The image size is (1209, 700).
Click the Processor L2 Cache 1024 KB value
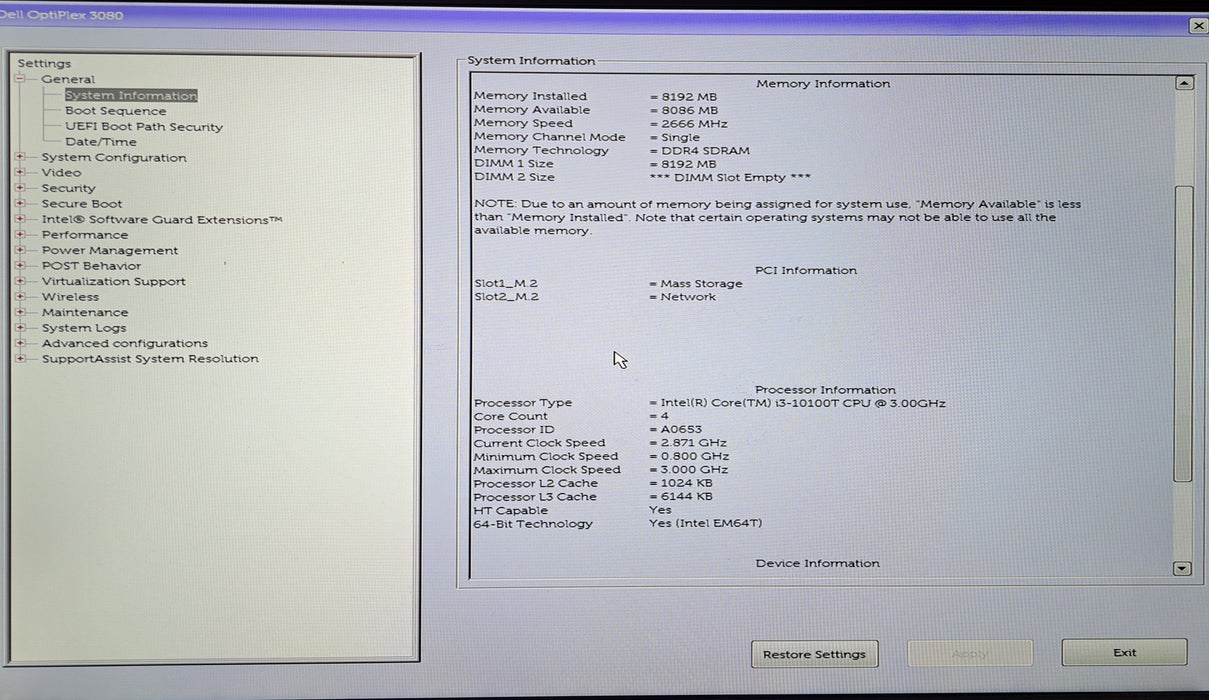coord(681,484)
